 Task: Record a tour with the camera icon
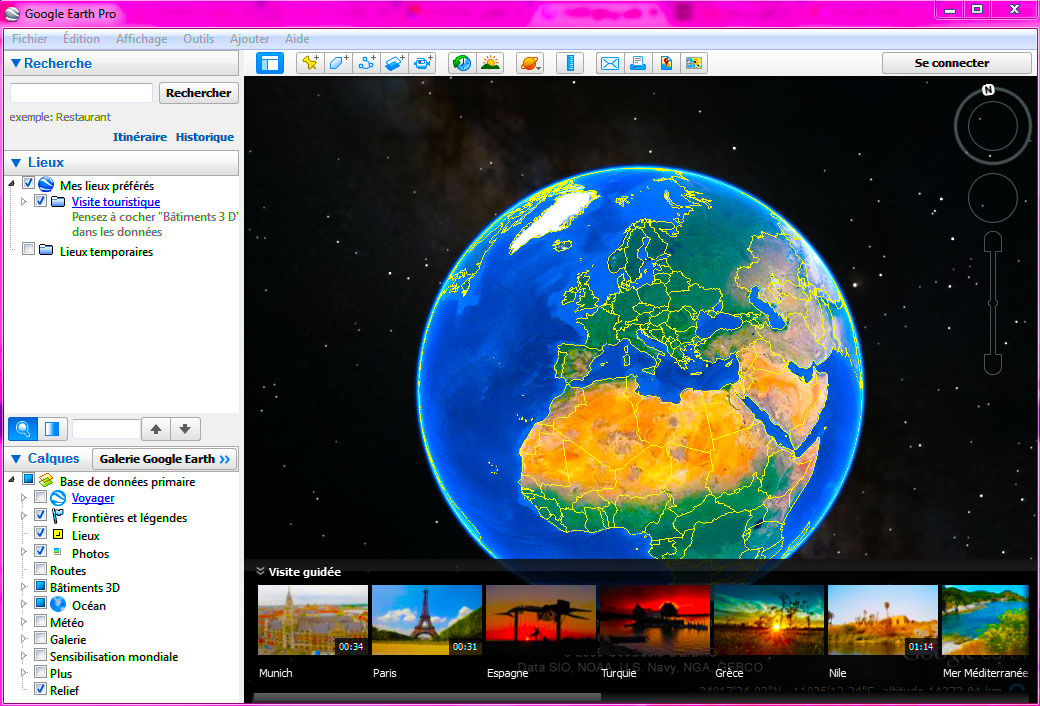(422, 63)
